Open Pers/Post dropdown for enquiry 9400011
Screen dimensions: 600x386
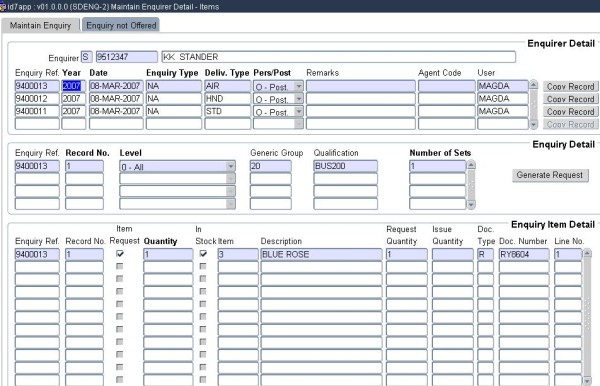(299, 112)
